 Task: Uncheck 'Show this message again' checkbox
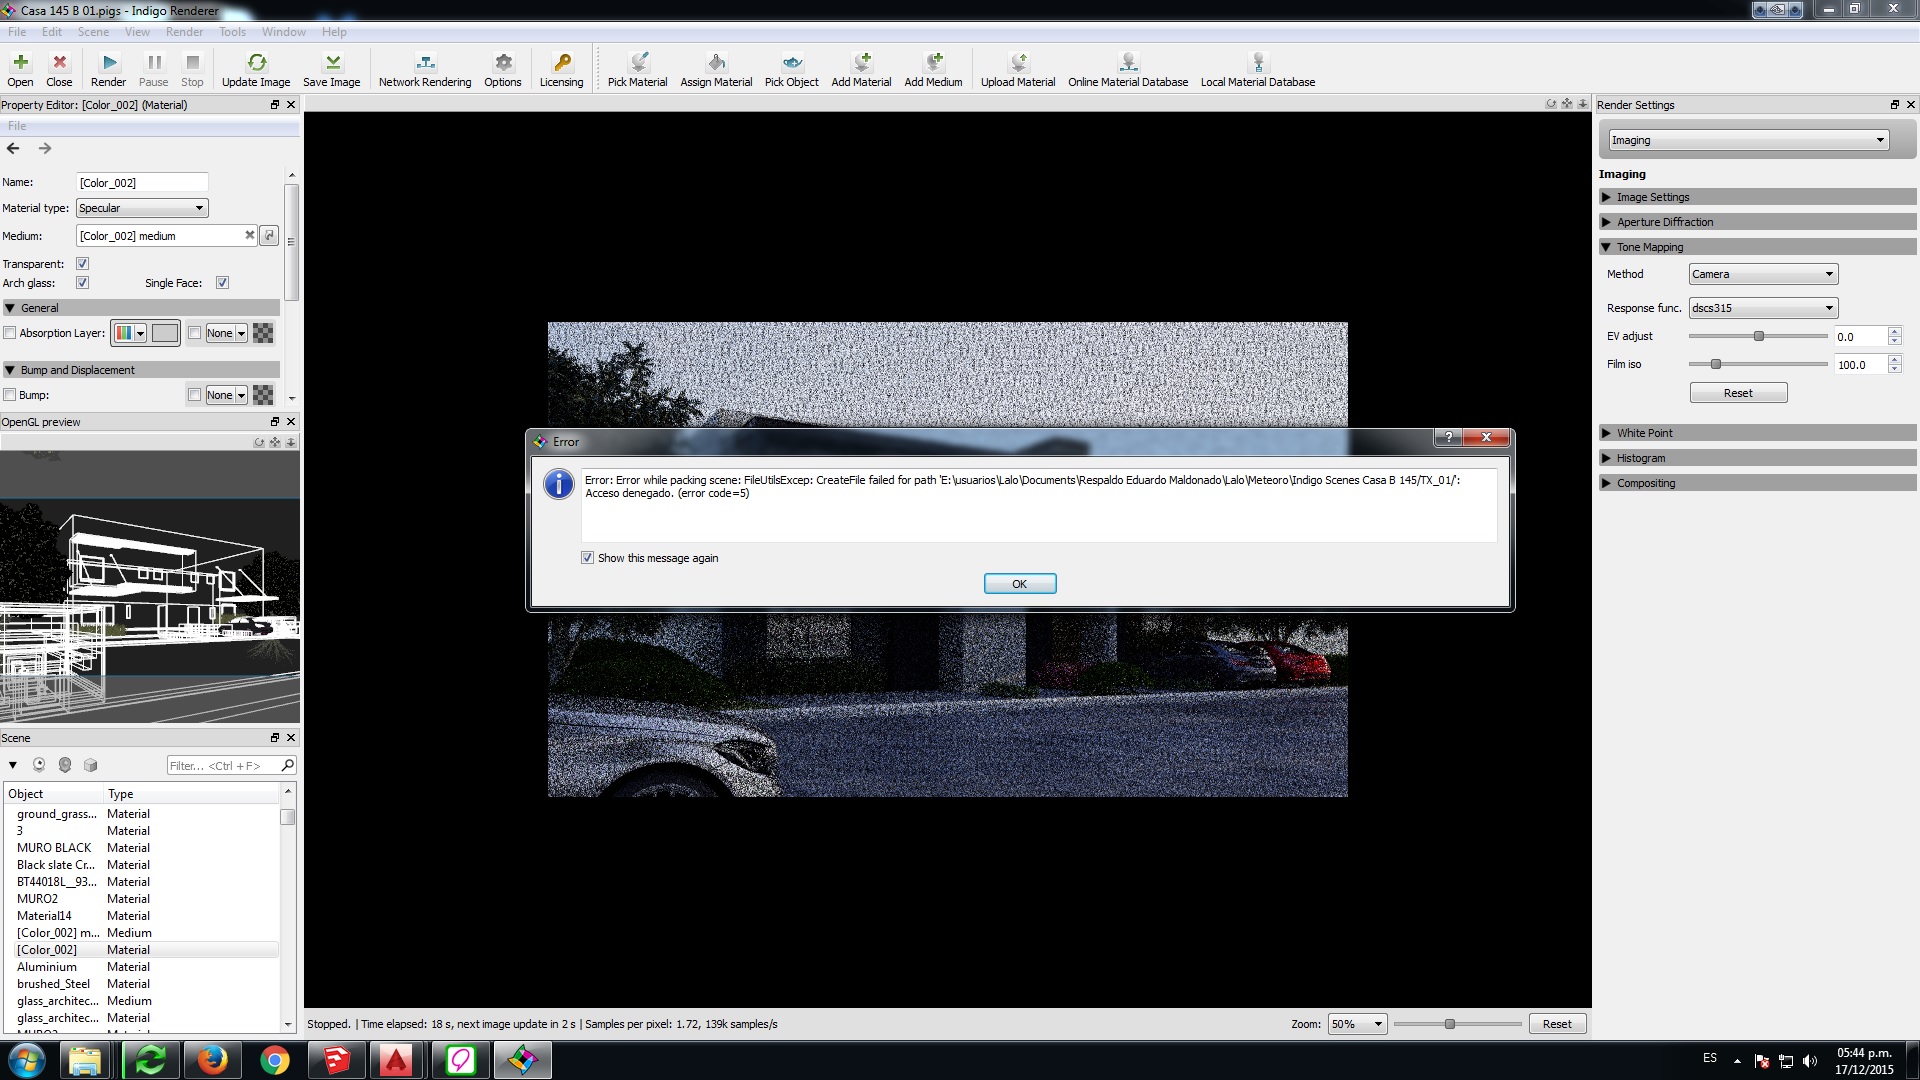[x=587, y=558]
